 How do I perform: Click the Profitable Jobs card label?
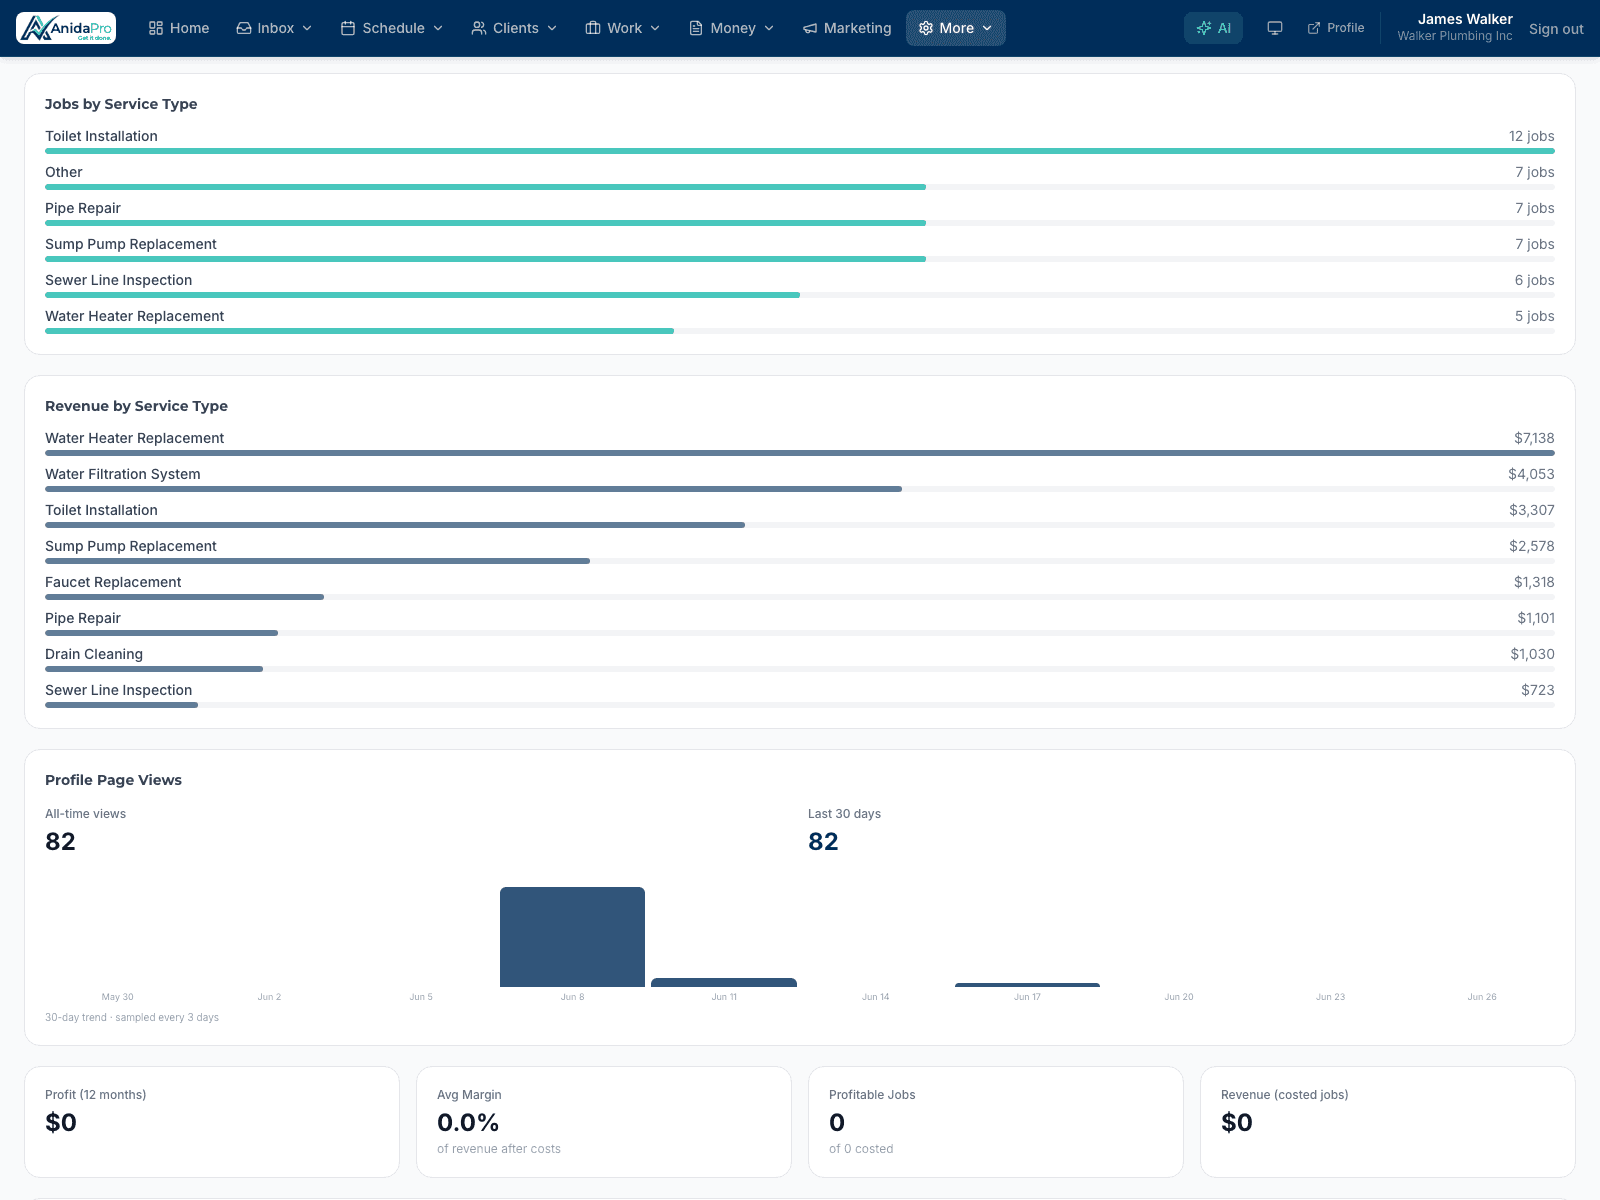(872, 1095)
